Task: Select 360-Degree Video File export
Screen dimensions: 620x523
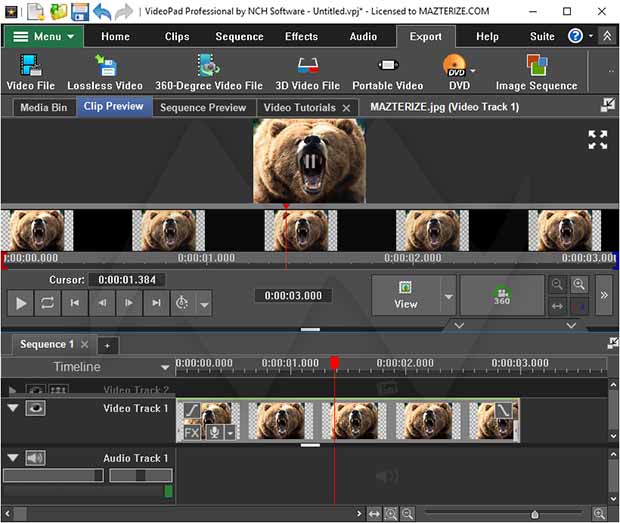Action: [x=209, y=72]
